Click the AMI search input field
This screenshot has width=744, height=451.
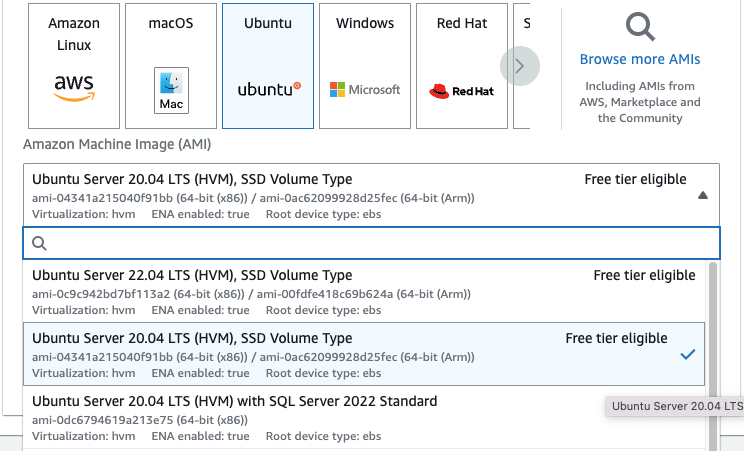coord(372,243)
